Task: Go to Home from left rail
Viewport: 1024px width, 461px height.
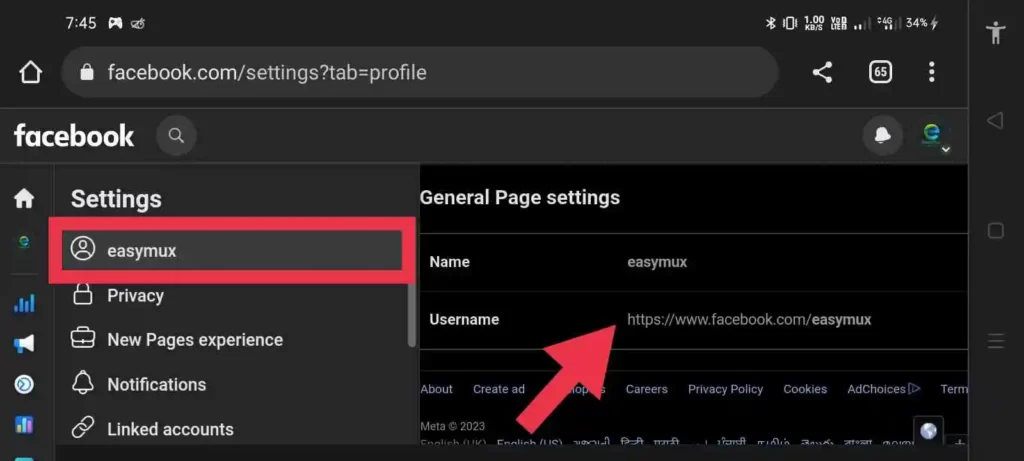Action: click(24, 198)
